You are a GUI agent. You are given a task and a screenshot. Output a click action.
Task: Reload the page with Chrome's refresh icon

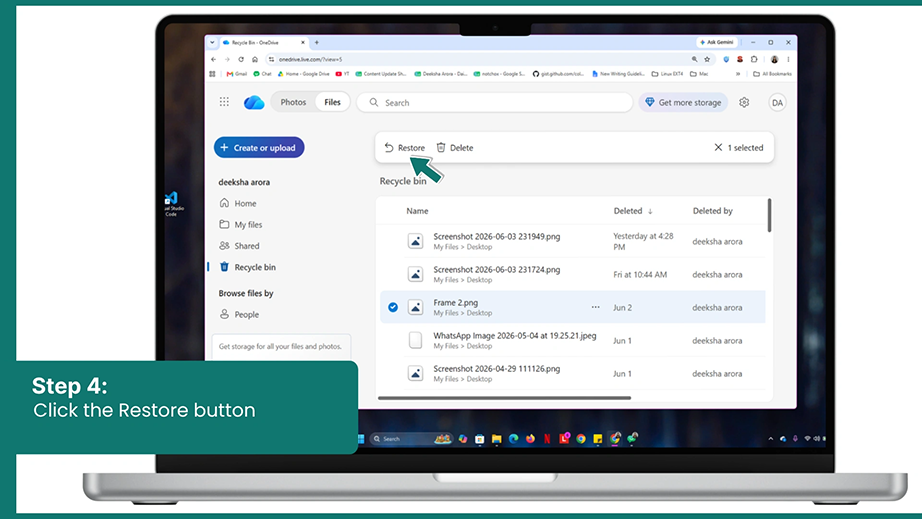point(241,59)
